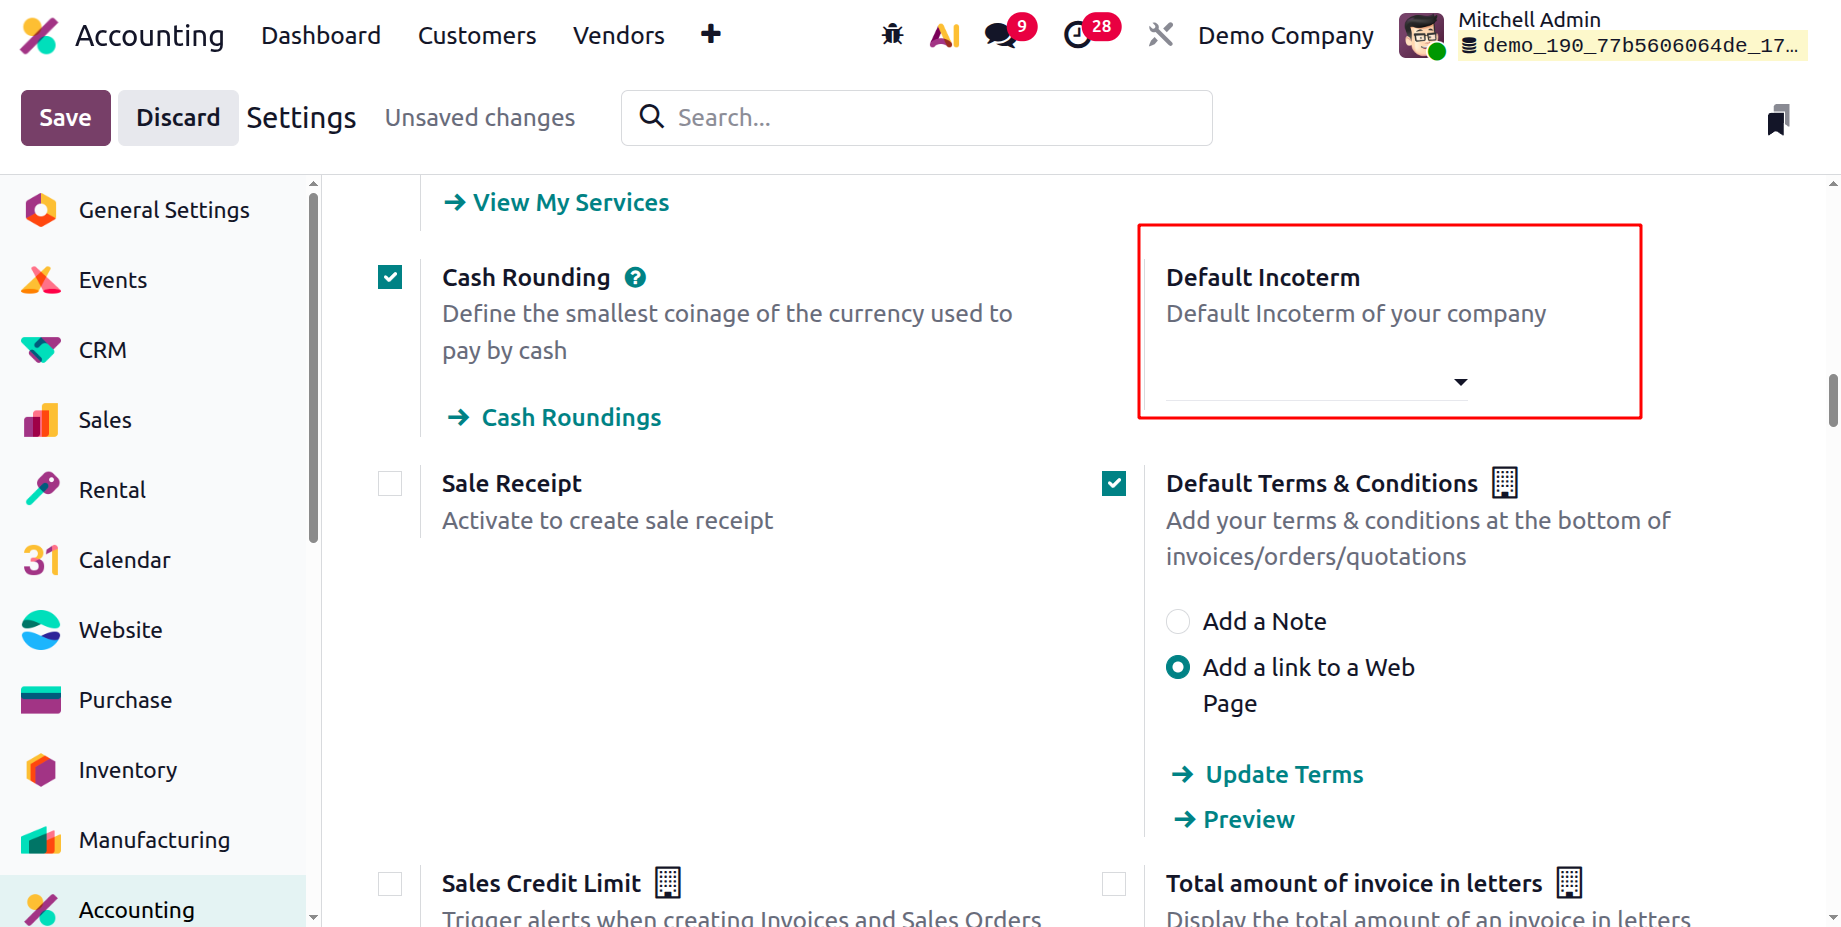This screenshot has height=927, width=1841.
Task: Open the conversations chat icon
Action: [x=1000, y=35]
